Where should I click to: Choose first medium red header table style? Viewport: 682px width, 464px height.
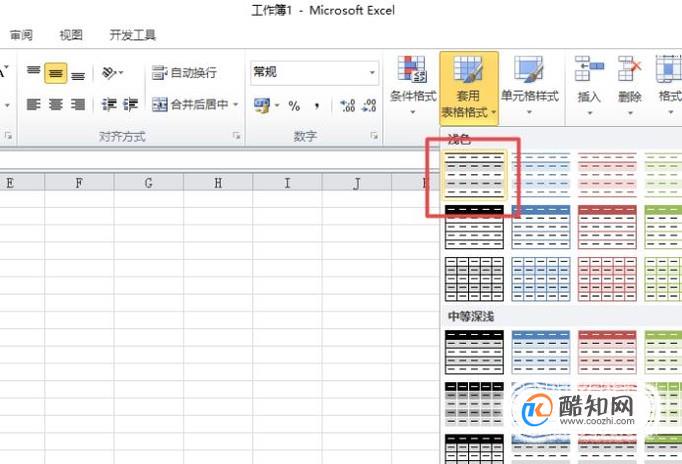[607, 352]
